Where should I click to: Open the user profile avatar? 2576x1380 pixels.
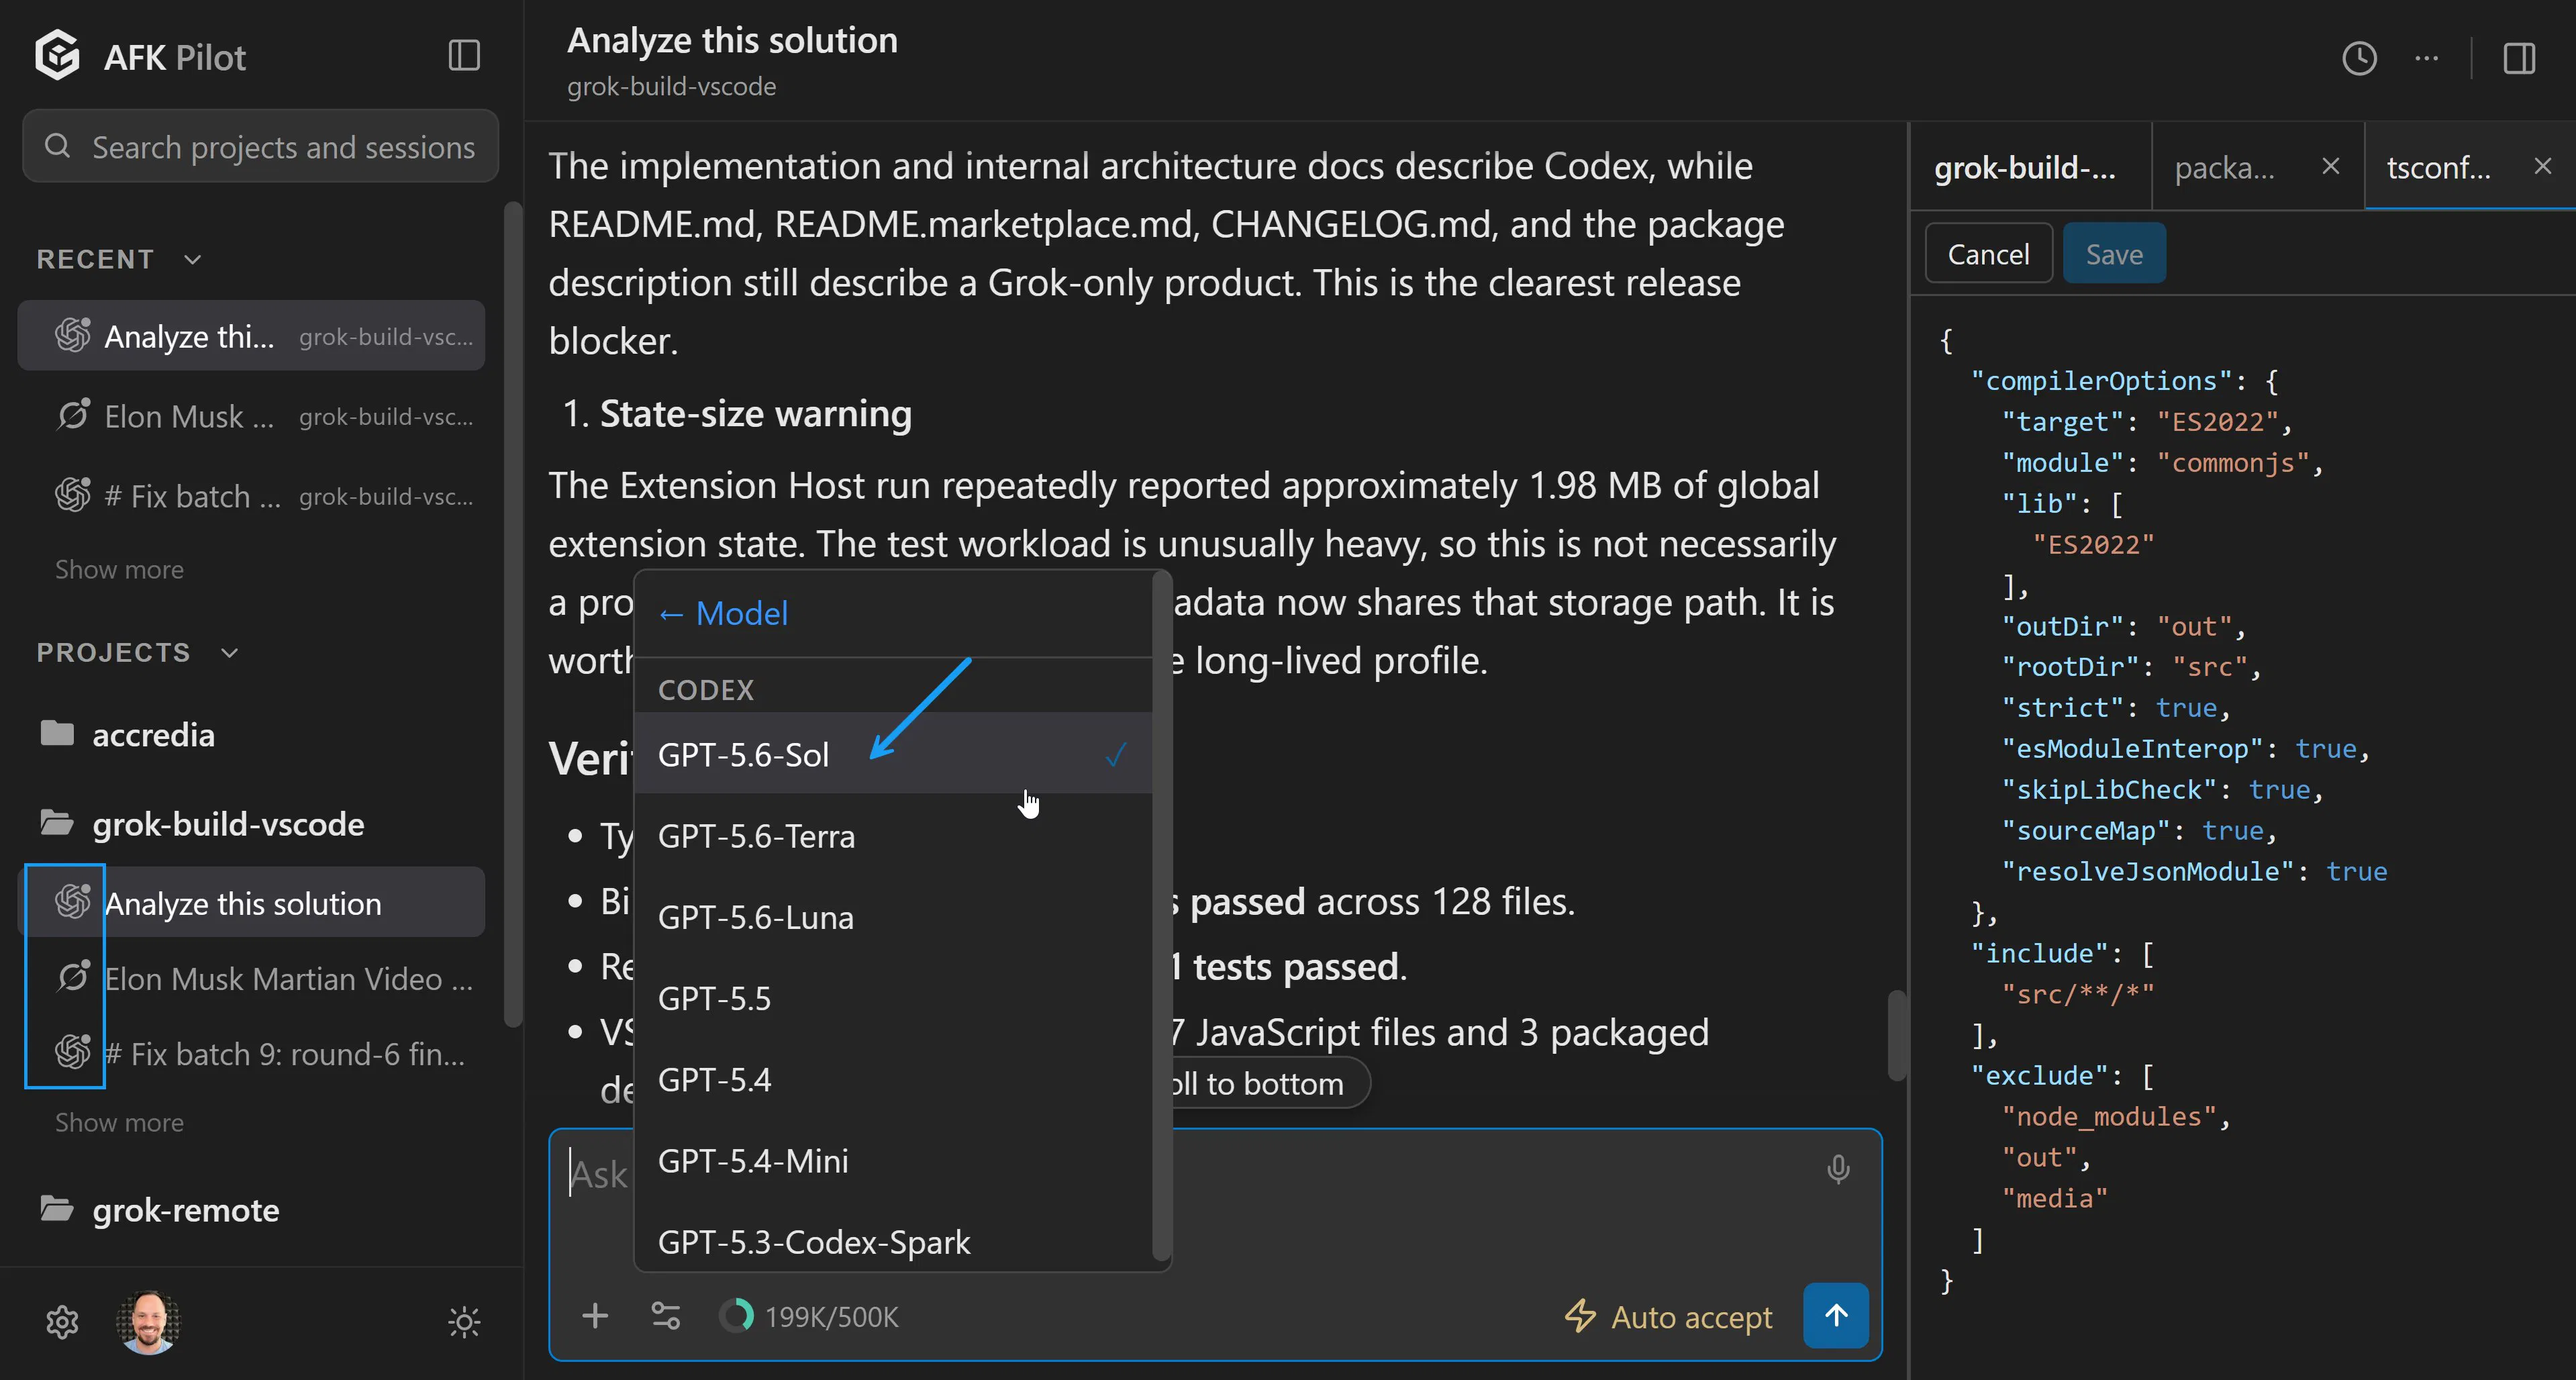coord(149,1322)
